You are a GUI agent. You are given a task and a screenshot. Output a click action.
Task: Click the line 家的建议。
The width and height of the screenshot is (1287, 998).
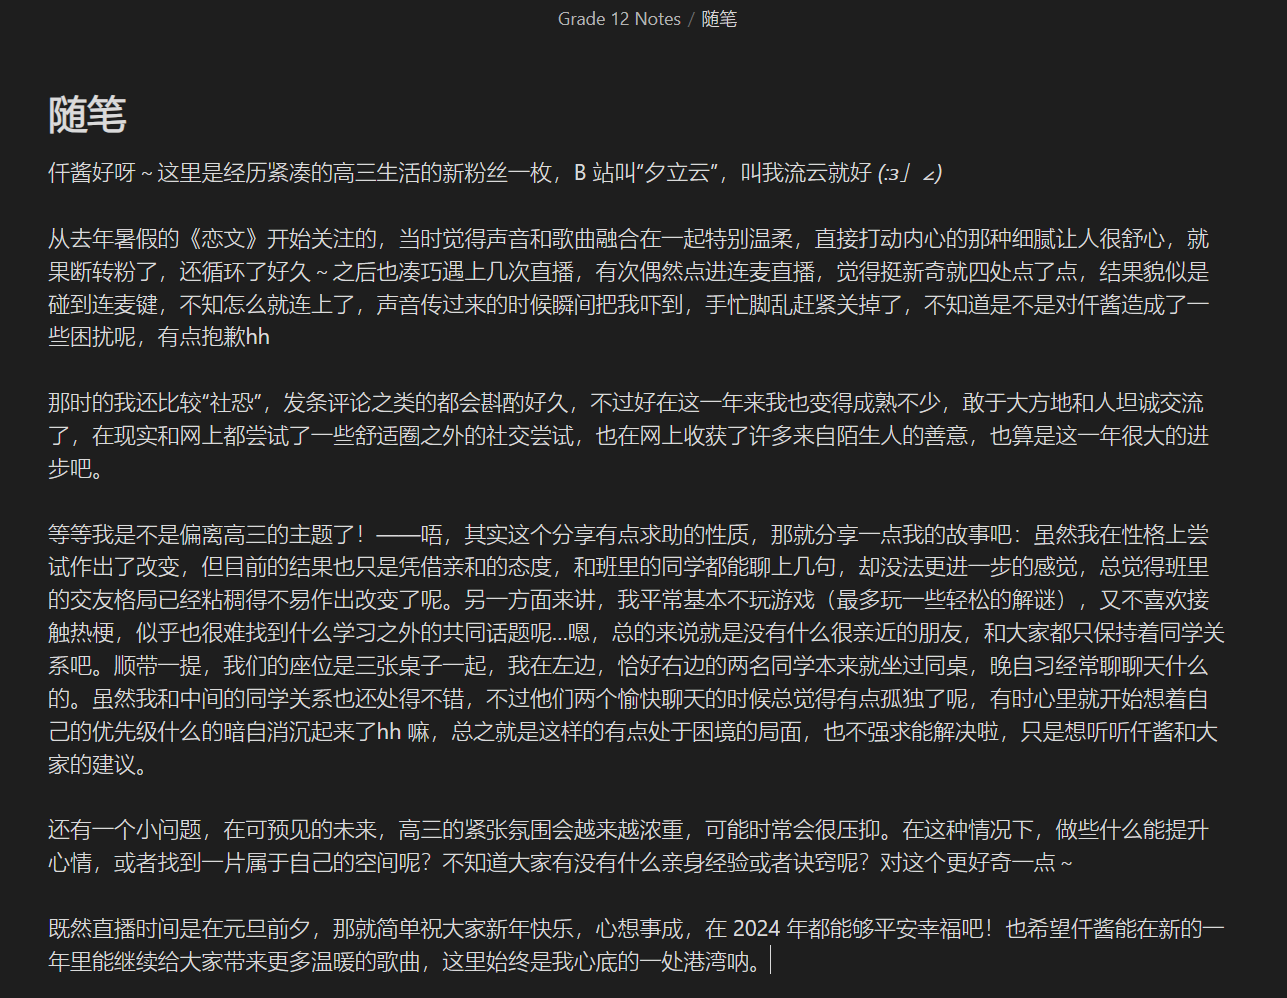(98, 767)
